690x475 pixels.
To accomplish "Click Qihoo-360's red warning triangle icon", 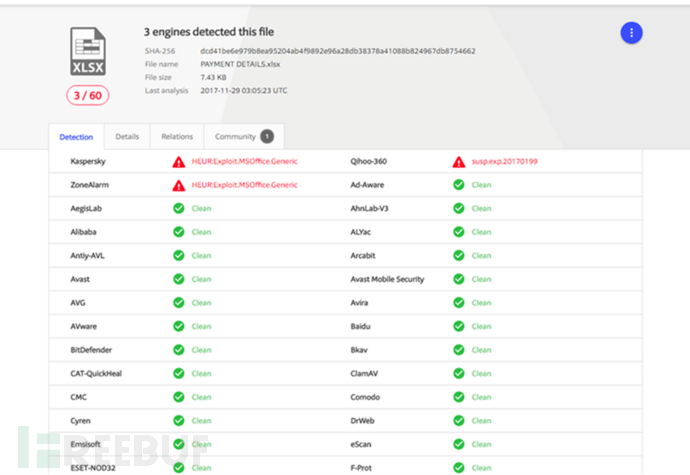I will point(459,162).
